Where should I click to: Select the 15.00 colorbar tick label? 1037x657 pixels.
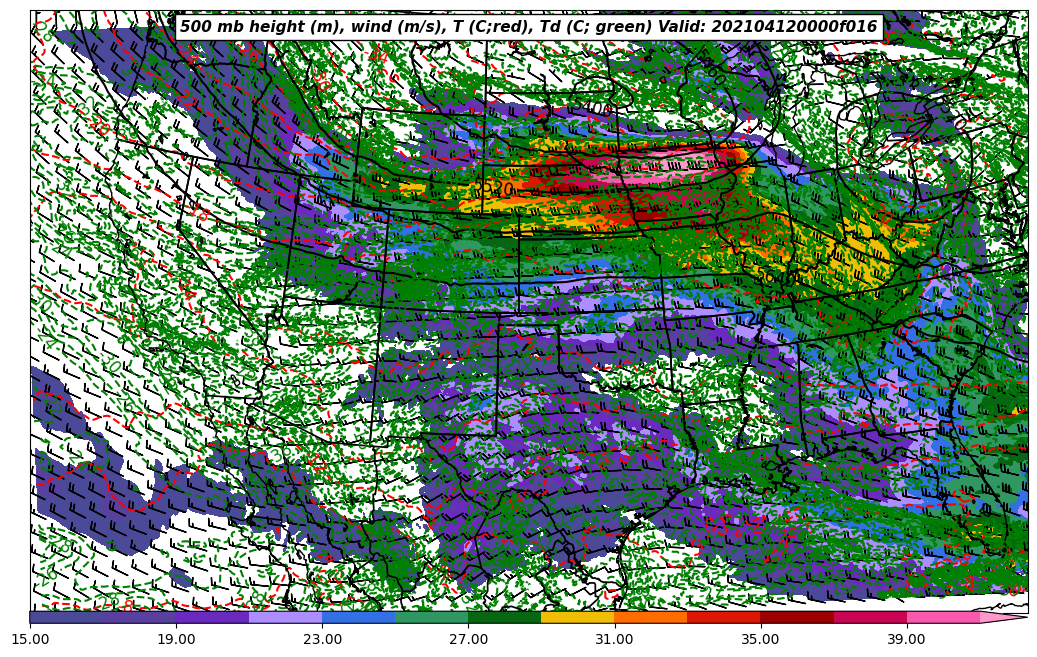click(x=30, y=638)
